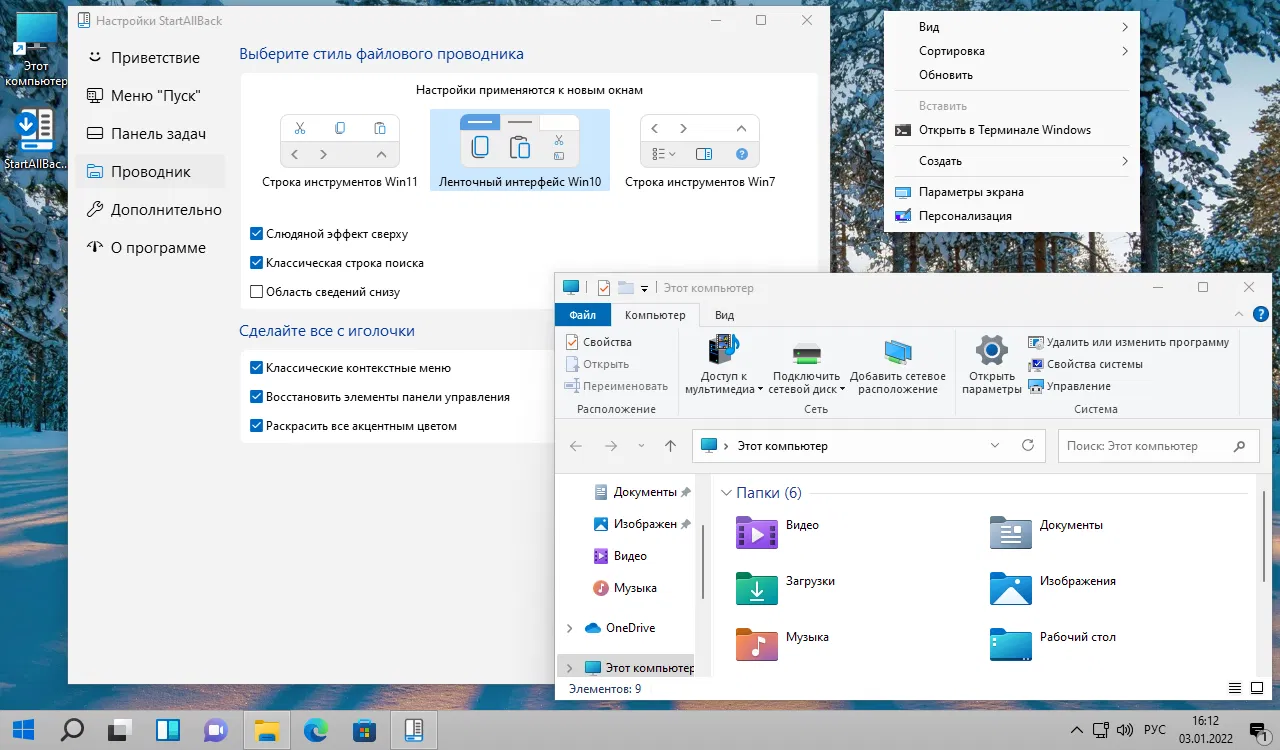The image size is (1280, 750).
Task: Disable the mica effect on top checkbox
Action: point(257,234)
